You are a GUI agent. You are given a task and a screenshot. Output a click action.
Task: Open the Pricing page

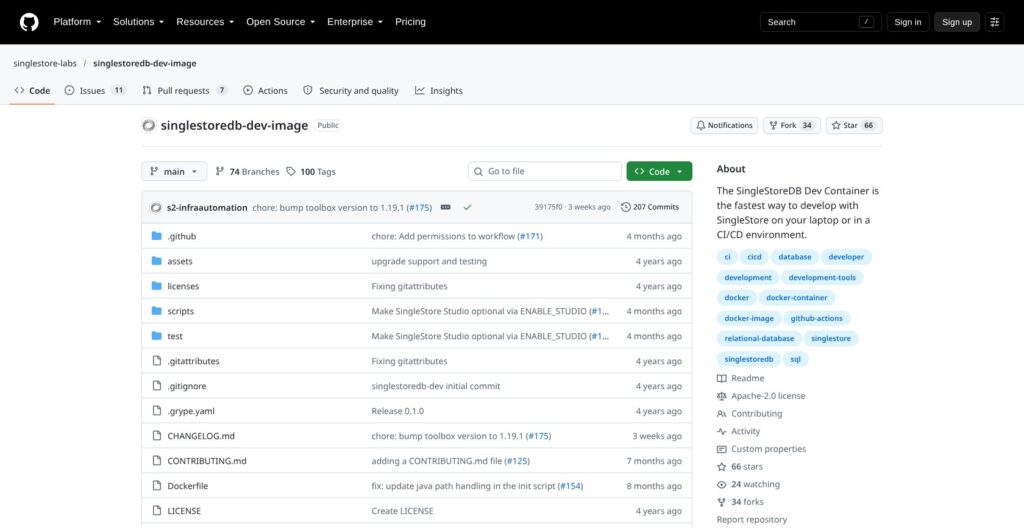[x=410, y=22]
